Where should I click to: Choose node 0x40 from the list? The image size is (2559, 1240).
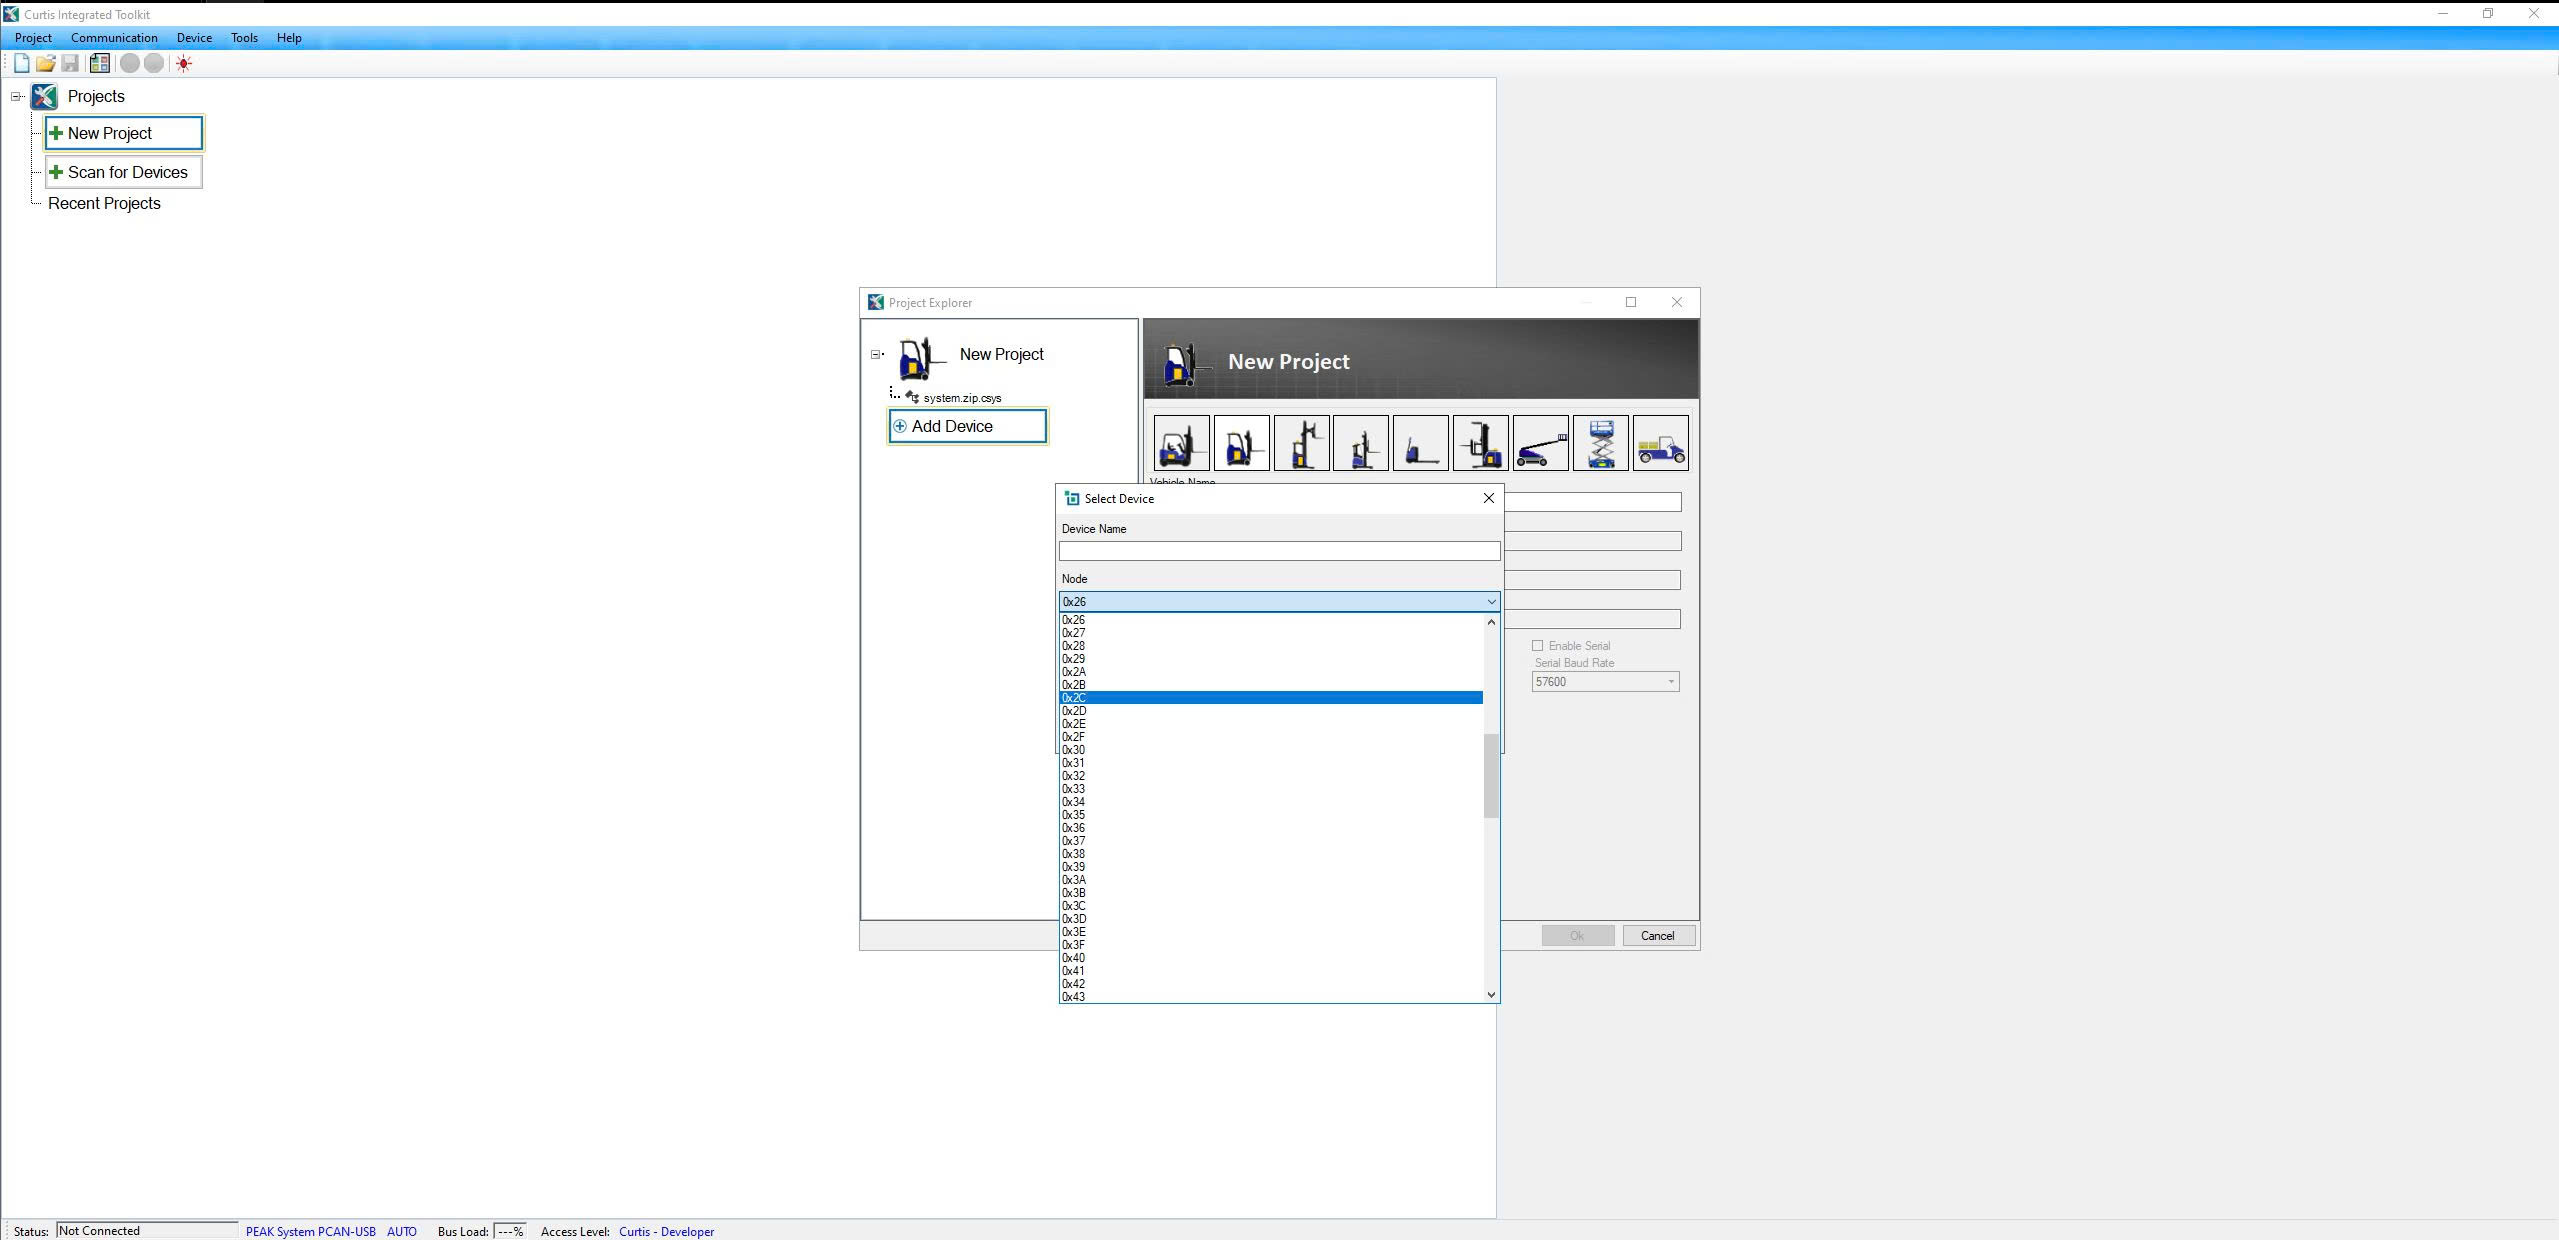click(x=1271, y=958)
